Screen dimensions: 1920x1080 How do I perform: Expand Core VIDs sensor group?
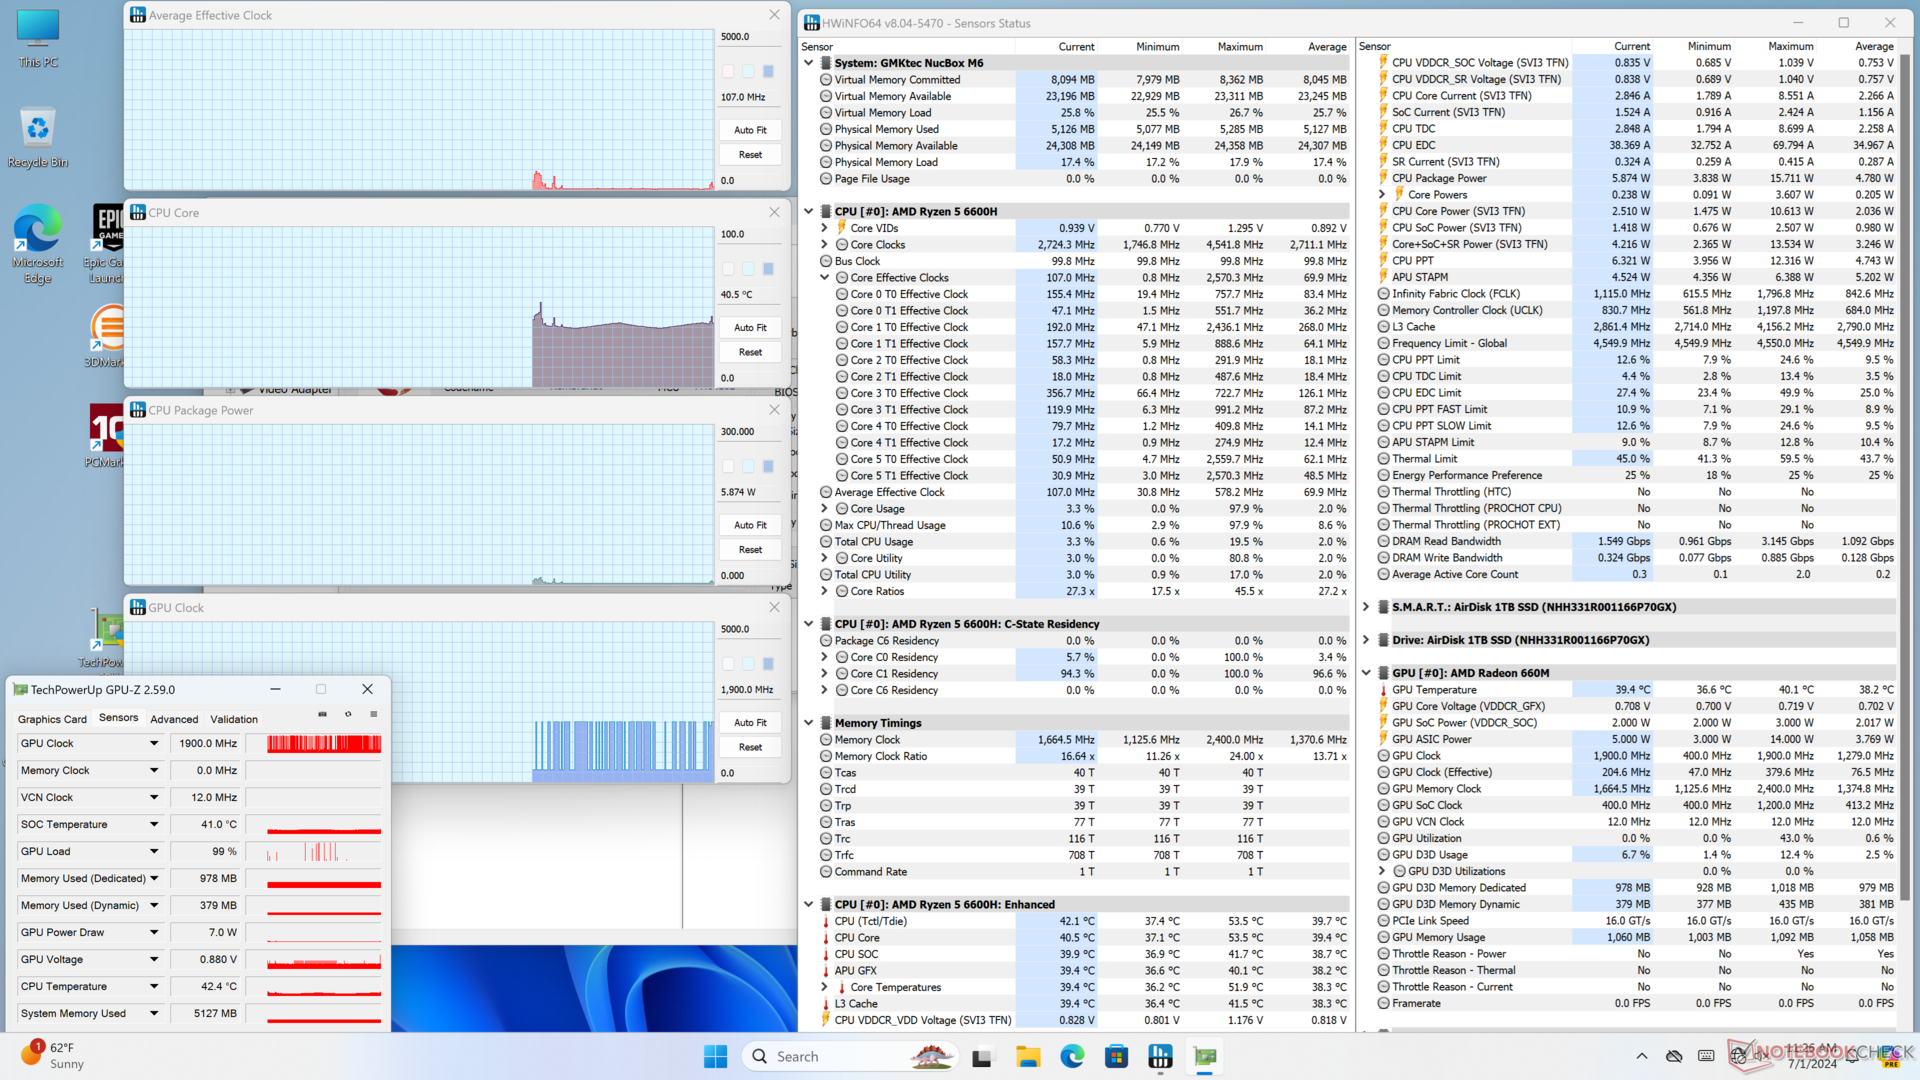tap(825, 228)
